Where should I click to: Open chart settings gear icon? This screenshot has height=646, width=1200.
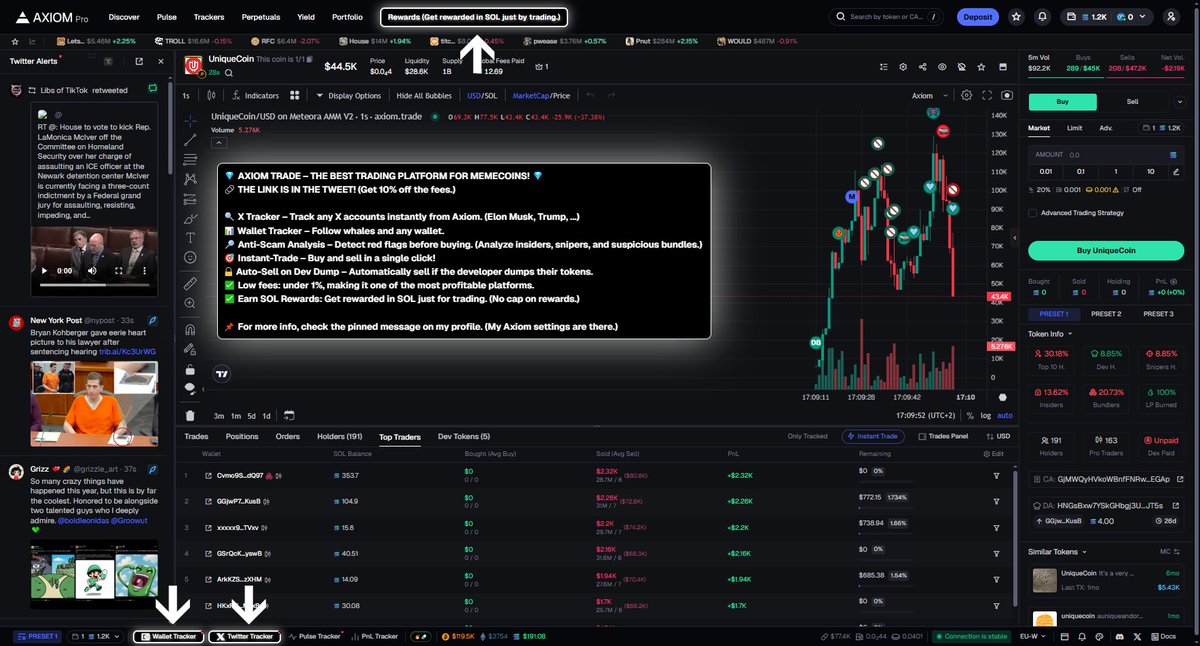(966, 95)
